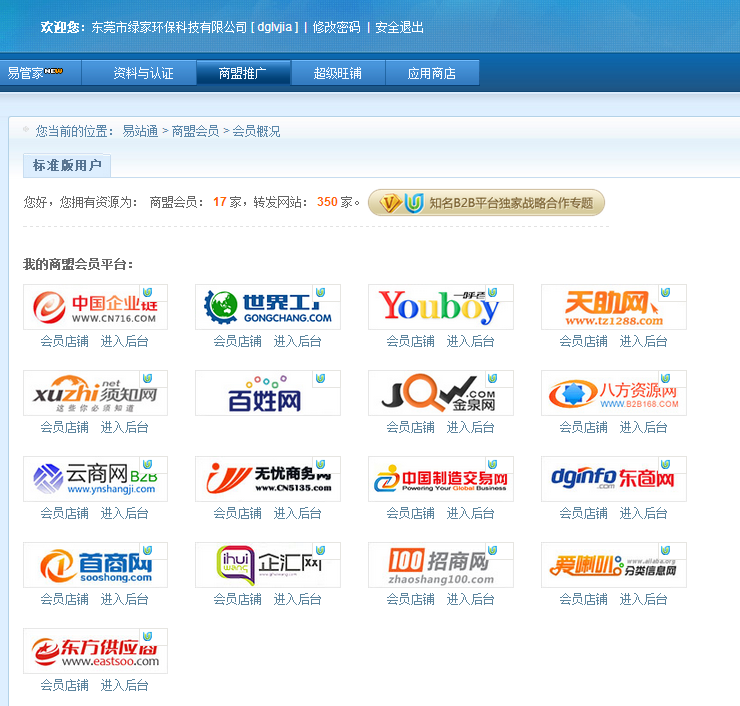Screen dimensions: 740x706
Task: Open the 超级旺铺 menu item
Action: click(337, 73)
